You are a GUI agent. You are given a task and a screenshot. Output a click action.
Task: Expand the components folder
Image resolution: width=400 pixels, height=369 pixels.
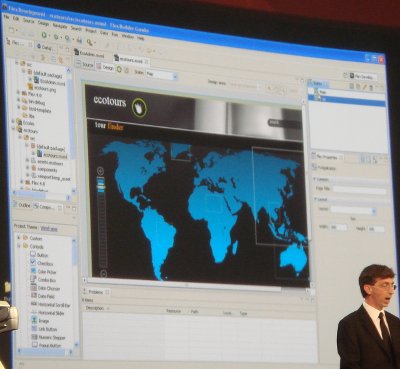coord(28,169)
